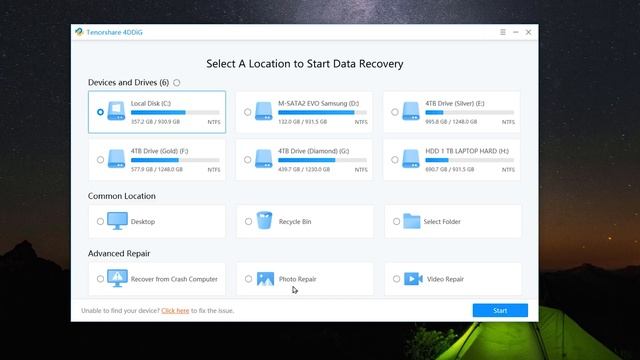Choose the Recycle Bin radio button
Viewport: 640px width, 360px height.
click(249, 221)
